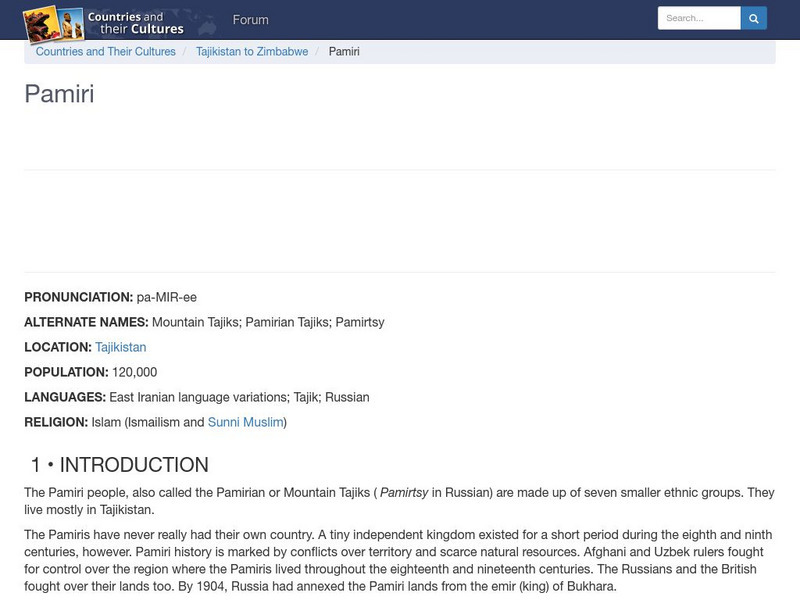Focus the Search input field

[x=699, y=18]
